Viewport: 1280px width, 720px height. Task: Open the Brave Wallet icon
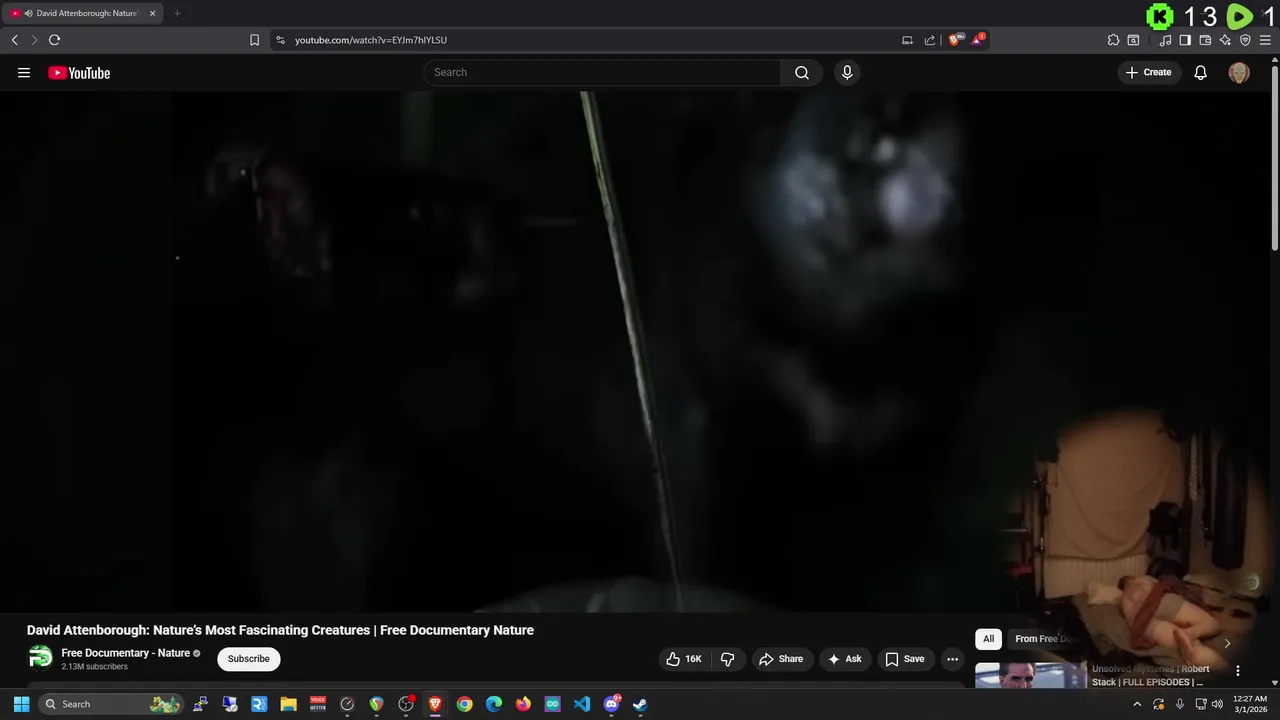point(1205,40)
